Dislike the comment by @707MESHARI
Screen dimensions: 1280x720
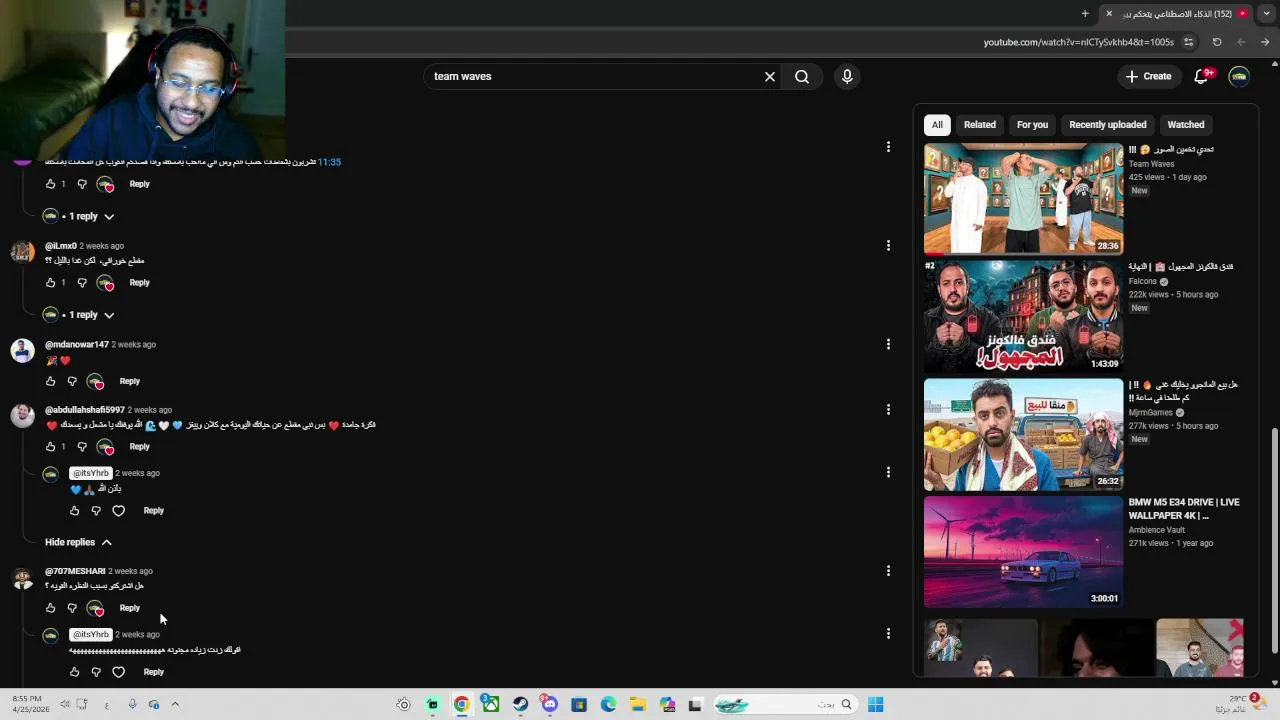[72, 608]
